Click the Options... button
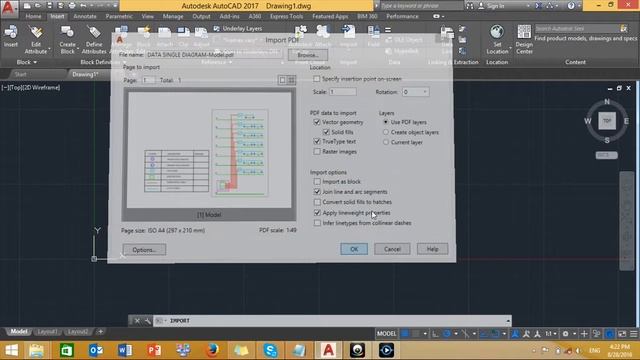 (144, 249)
